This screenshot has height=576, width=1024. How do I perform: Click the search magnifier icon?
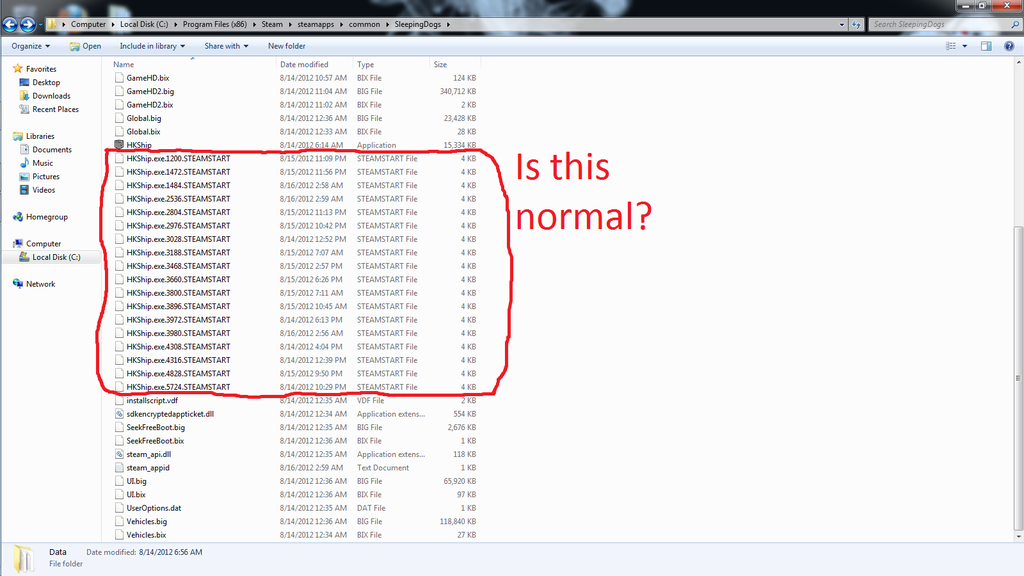click(x=1015, y=24)
